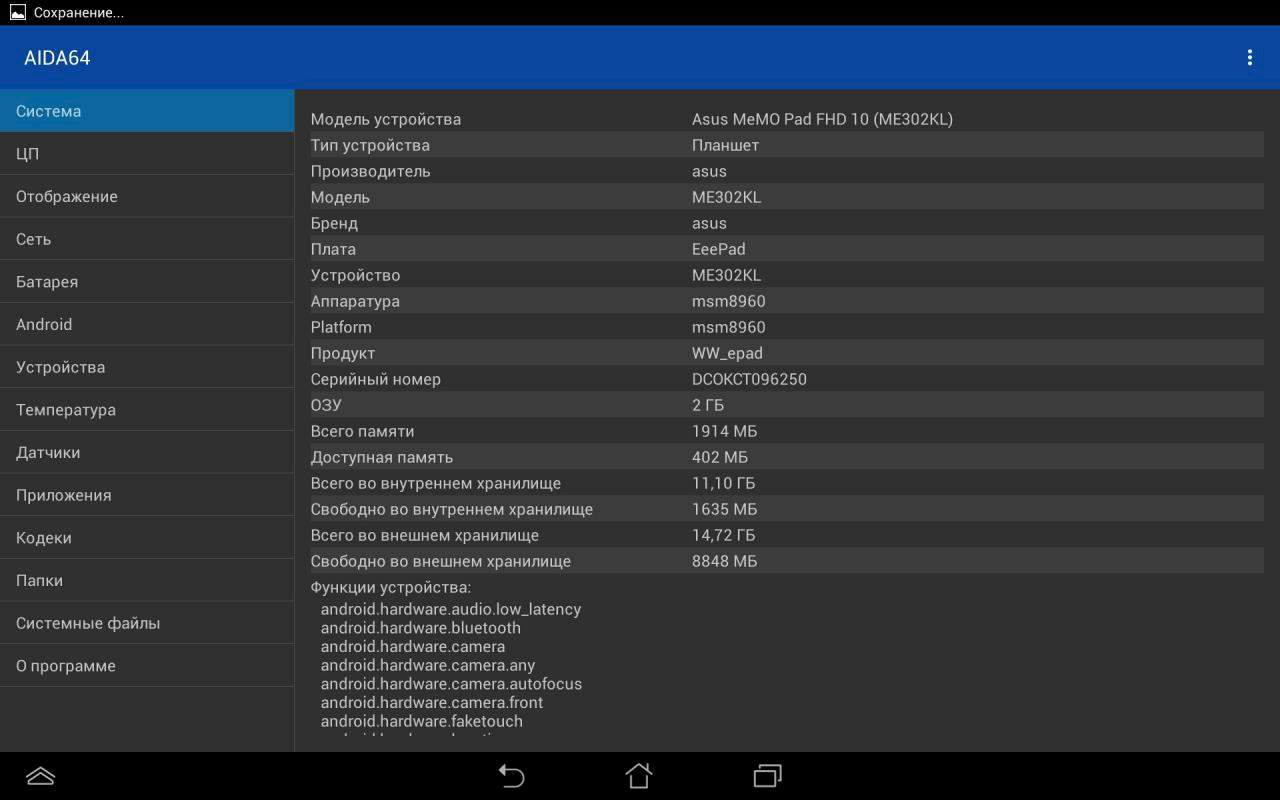Tap the screenshot saving notification icon

click(17, 13)
